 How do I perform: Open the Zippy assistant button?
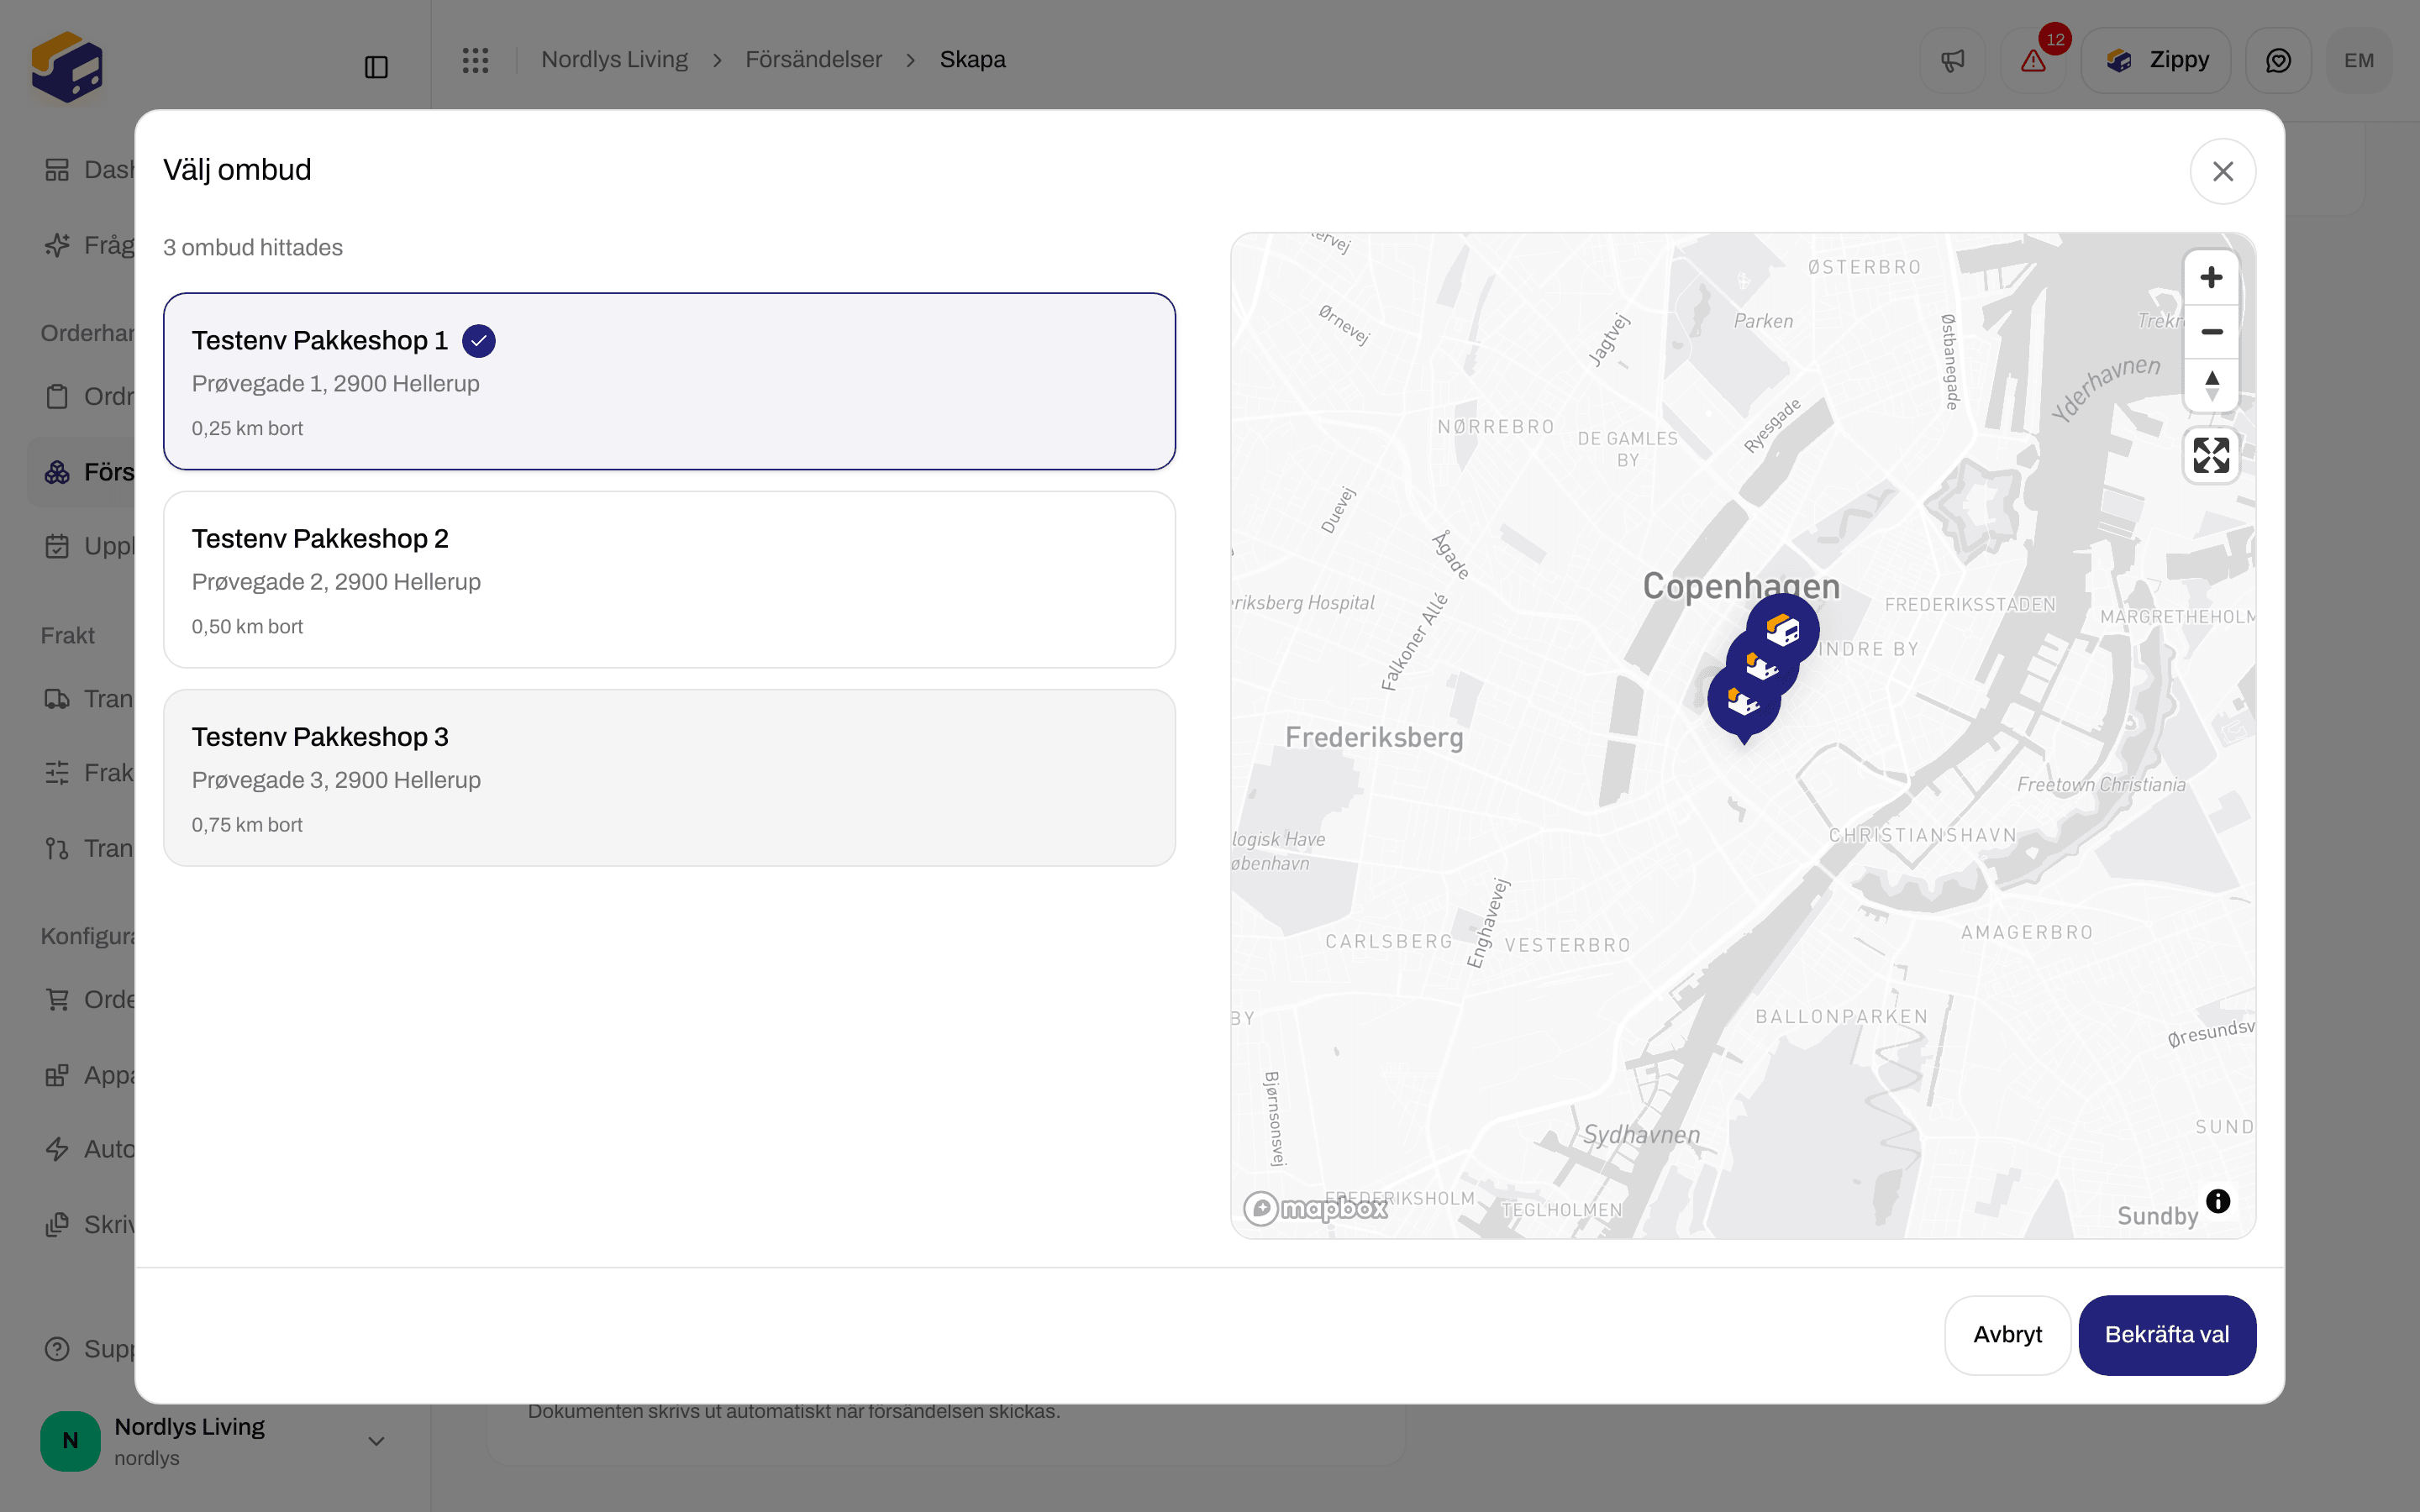click(x=2156, y=61)
